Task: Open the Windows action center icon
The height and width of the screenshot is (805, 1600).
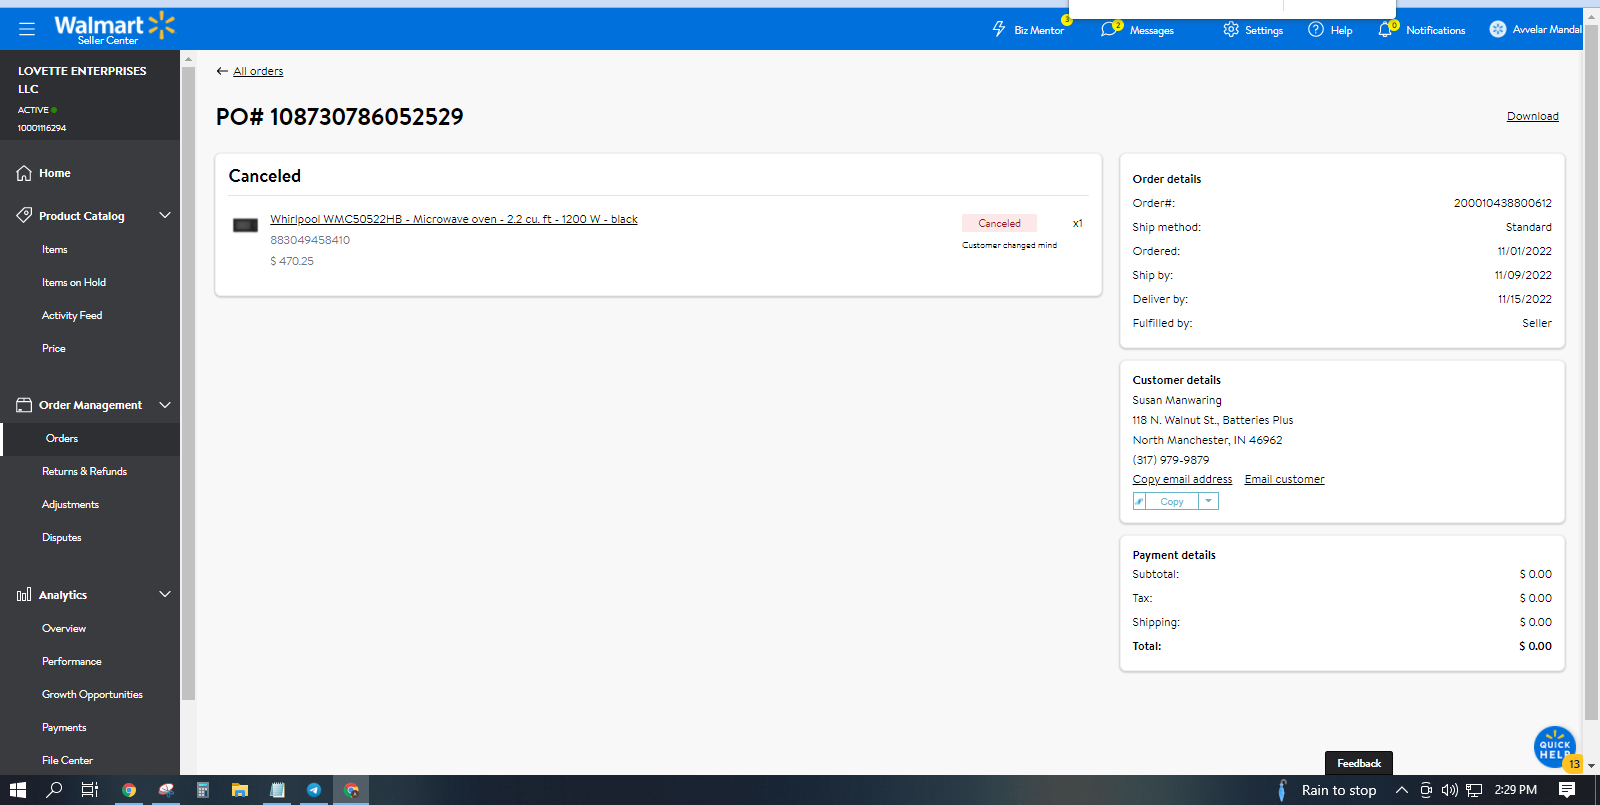Action: click(x=1567, y=790)
